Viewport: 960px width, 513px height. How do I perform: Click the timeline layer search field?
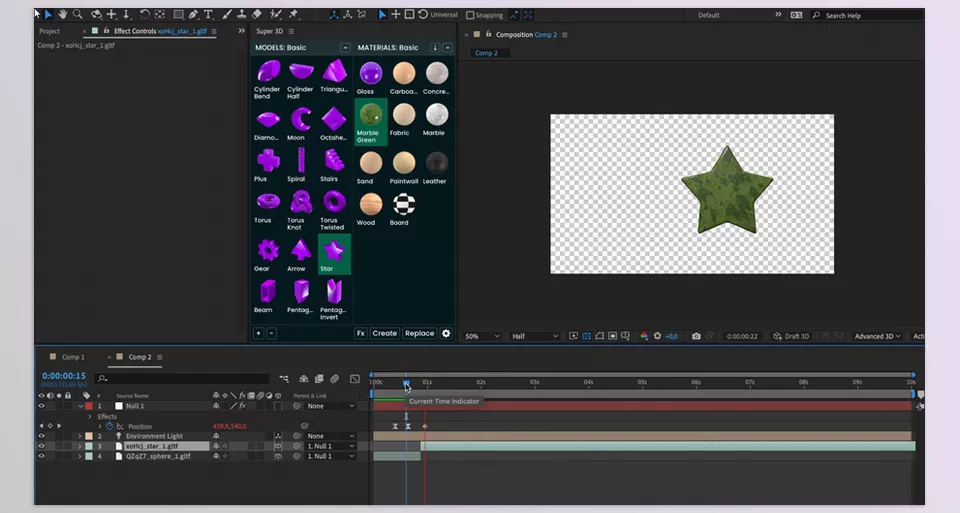pos(182,379)
